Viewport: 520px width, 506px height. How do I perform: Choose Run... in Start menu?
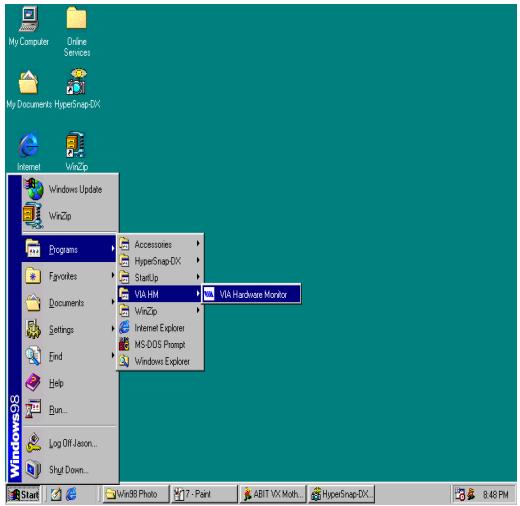70,409
